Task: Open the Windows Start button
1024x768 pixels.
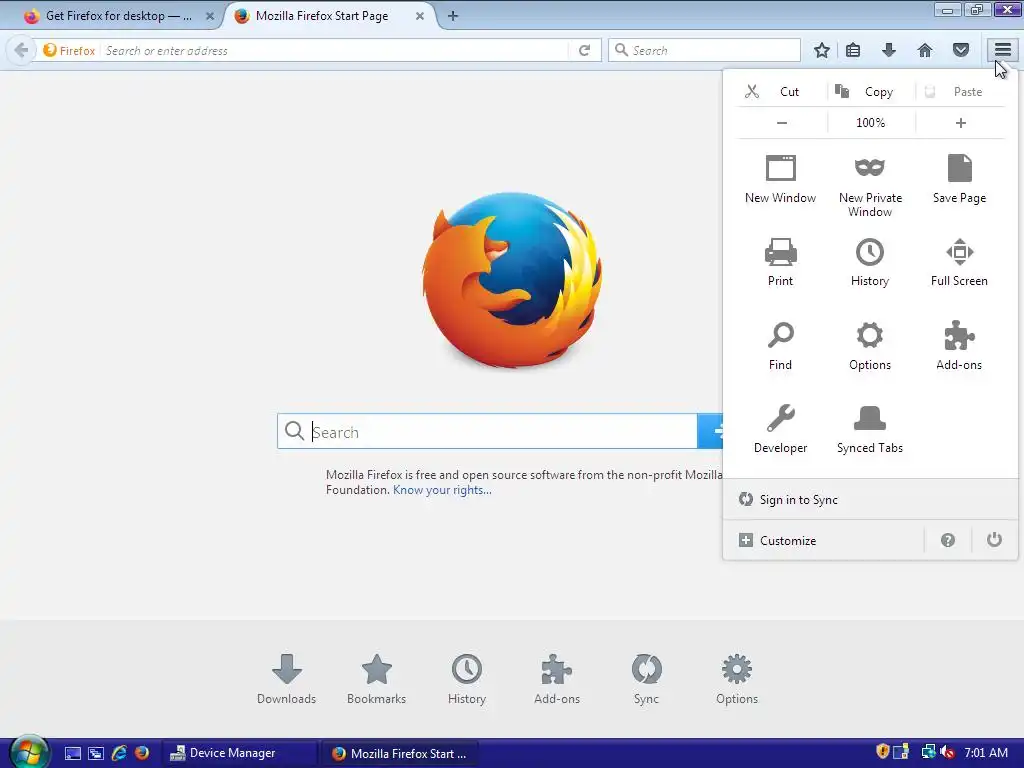Action: 29,752
